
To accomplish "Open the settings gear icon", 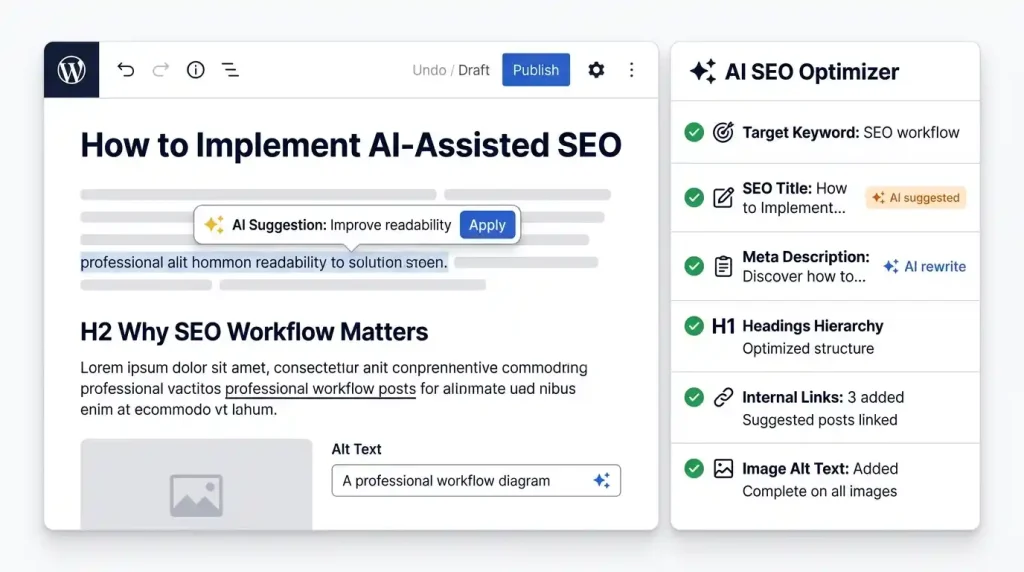I will point(596,70).
